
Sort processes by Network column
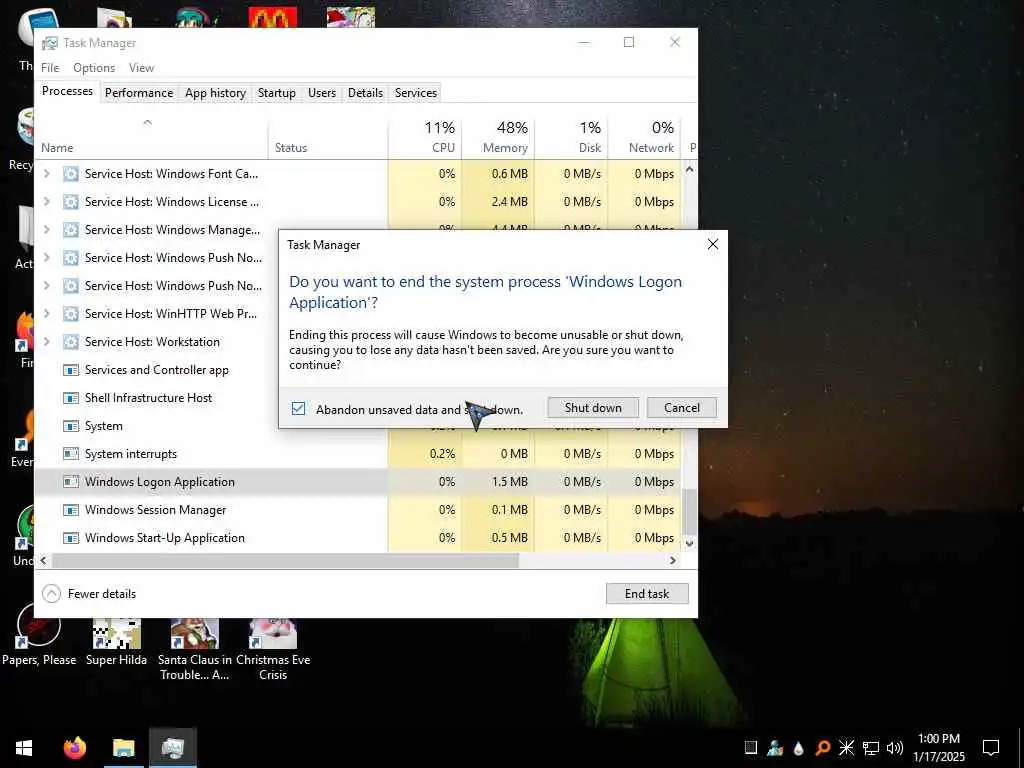click(645, 137)
